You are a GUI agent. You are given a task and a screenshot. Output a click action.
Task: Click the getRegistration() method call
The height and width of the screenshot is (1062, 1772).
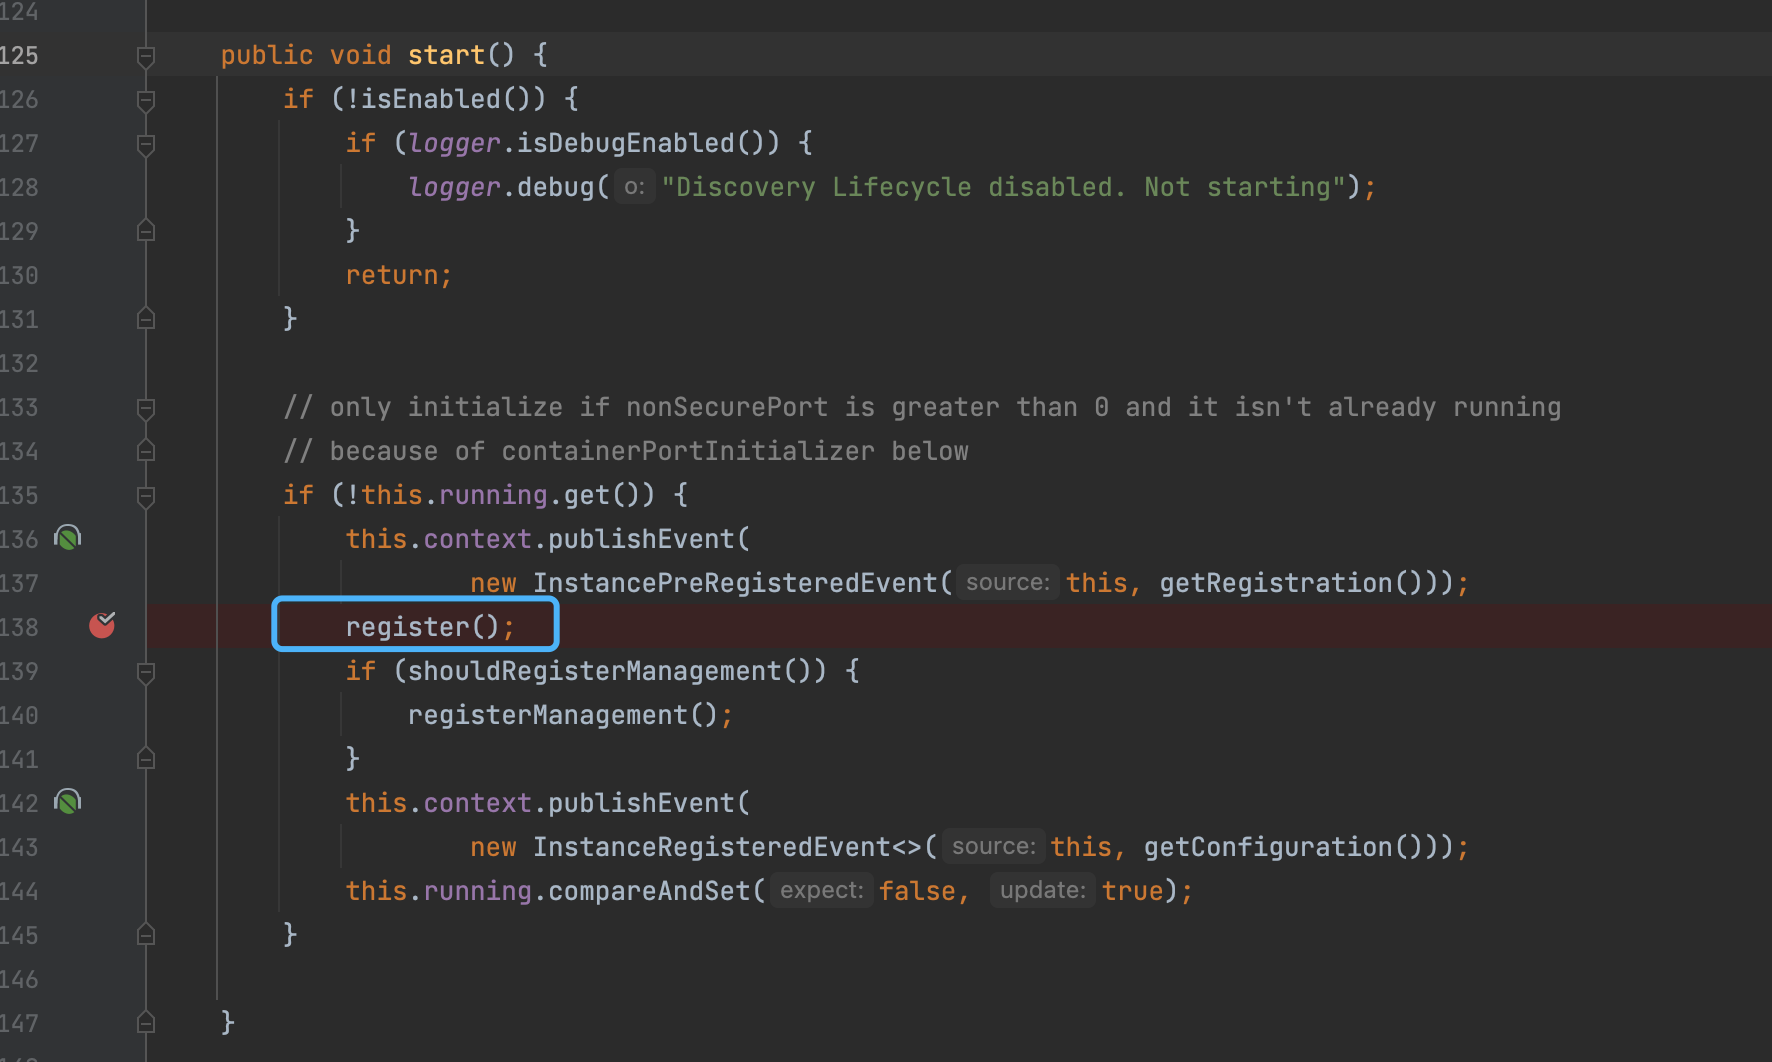[1275, 583]
